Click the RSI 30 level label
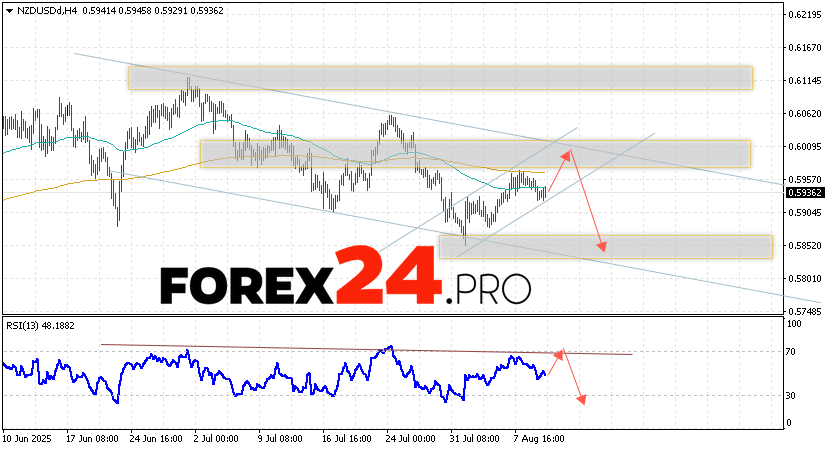The width and height of the screenshot is (829, 450). (x=790, y=396)
